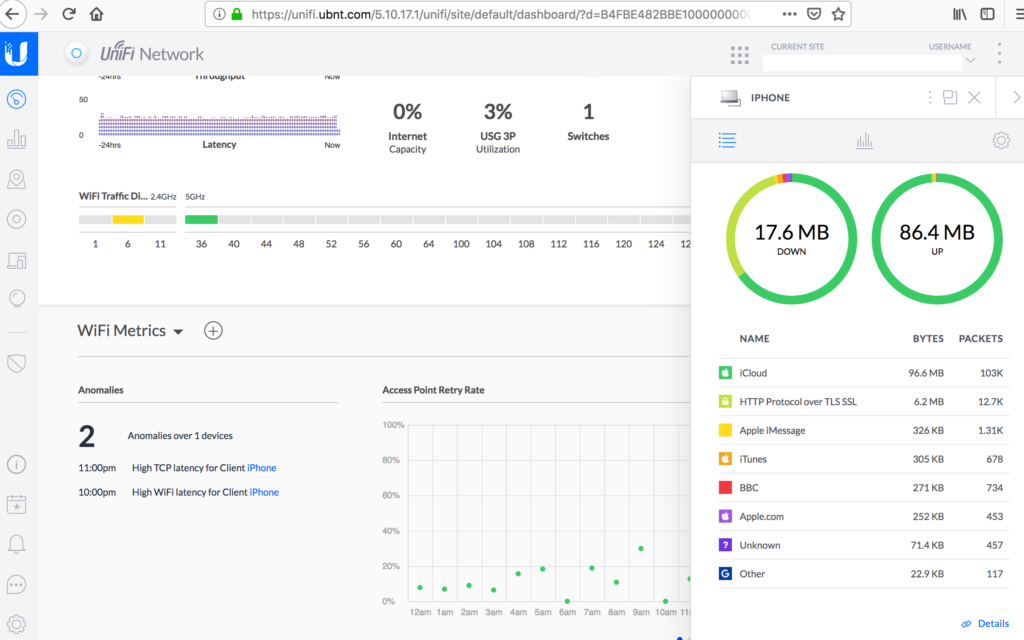Image resolution: width=1024 pixels, height=640 pixels.
Task: Open the shield icon in sidebar
Action: [x=16, y=363]
